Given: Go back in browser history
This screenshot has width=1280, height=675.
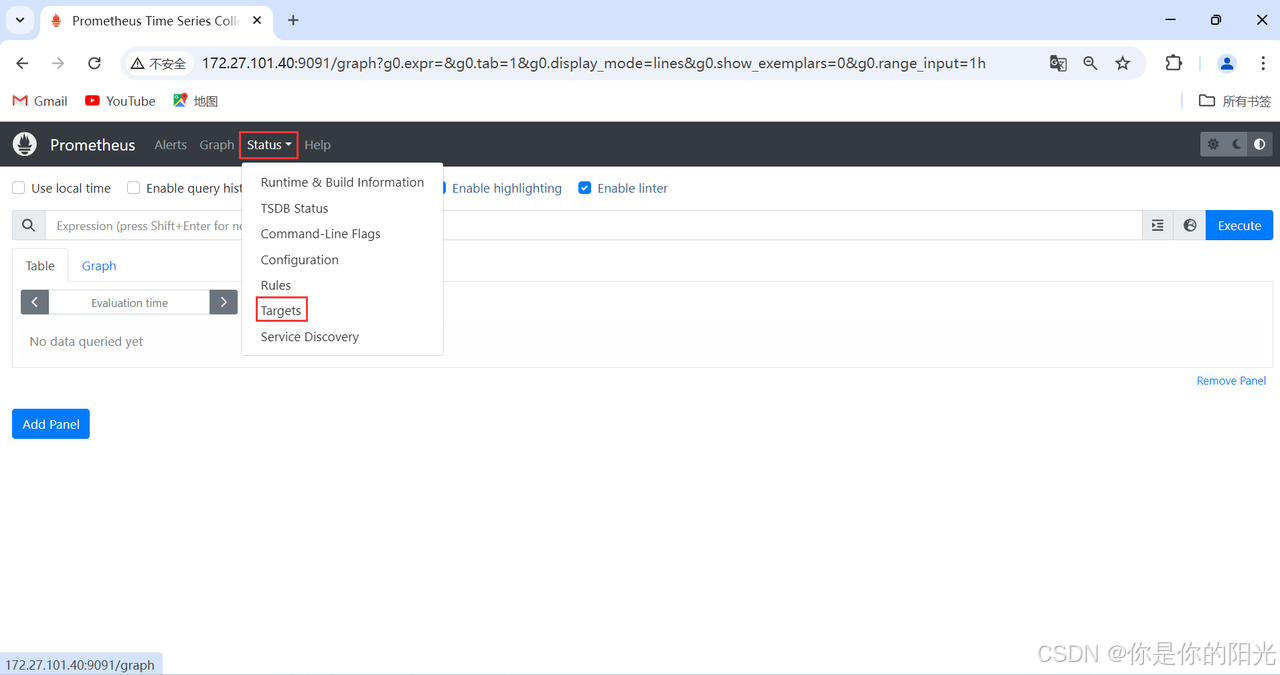Looking at the screenshot, I should click(23, 63).
